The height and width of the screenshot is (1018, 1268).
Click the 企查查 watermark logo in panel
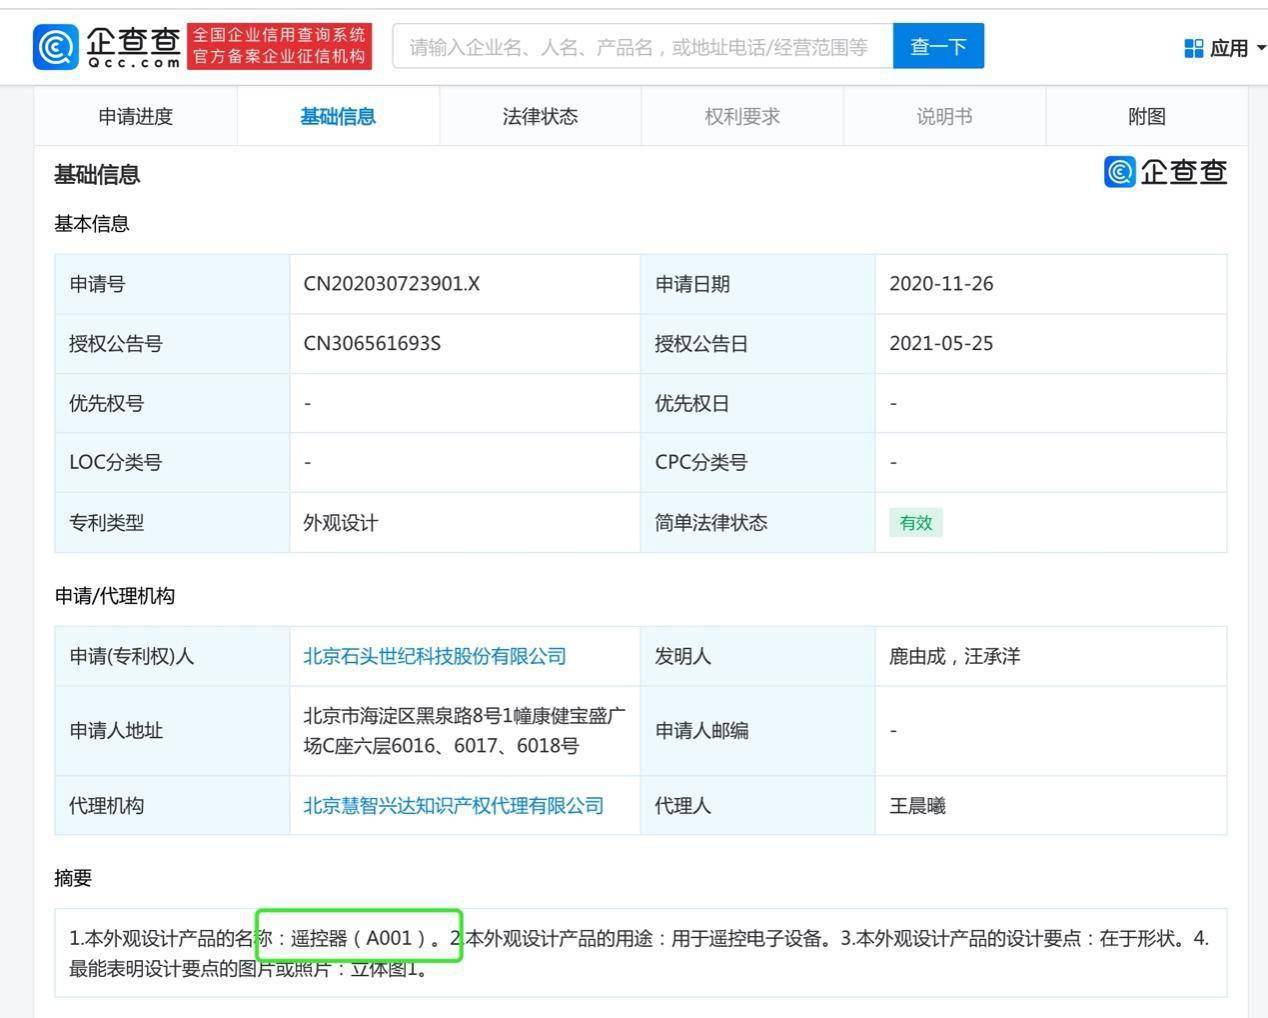tap(1165, 172)
